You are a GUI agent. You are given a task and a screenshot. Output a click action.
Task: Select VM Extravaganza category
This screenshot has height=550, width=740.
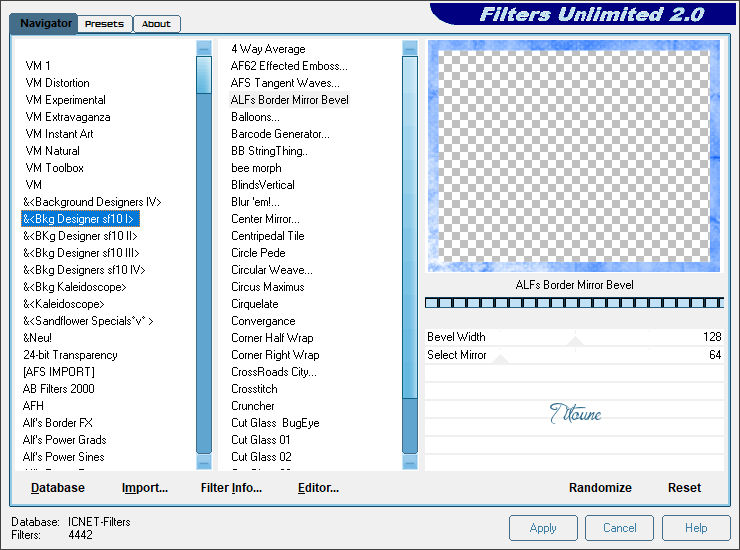click(68, 117)
